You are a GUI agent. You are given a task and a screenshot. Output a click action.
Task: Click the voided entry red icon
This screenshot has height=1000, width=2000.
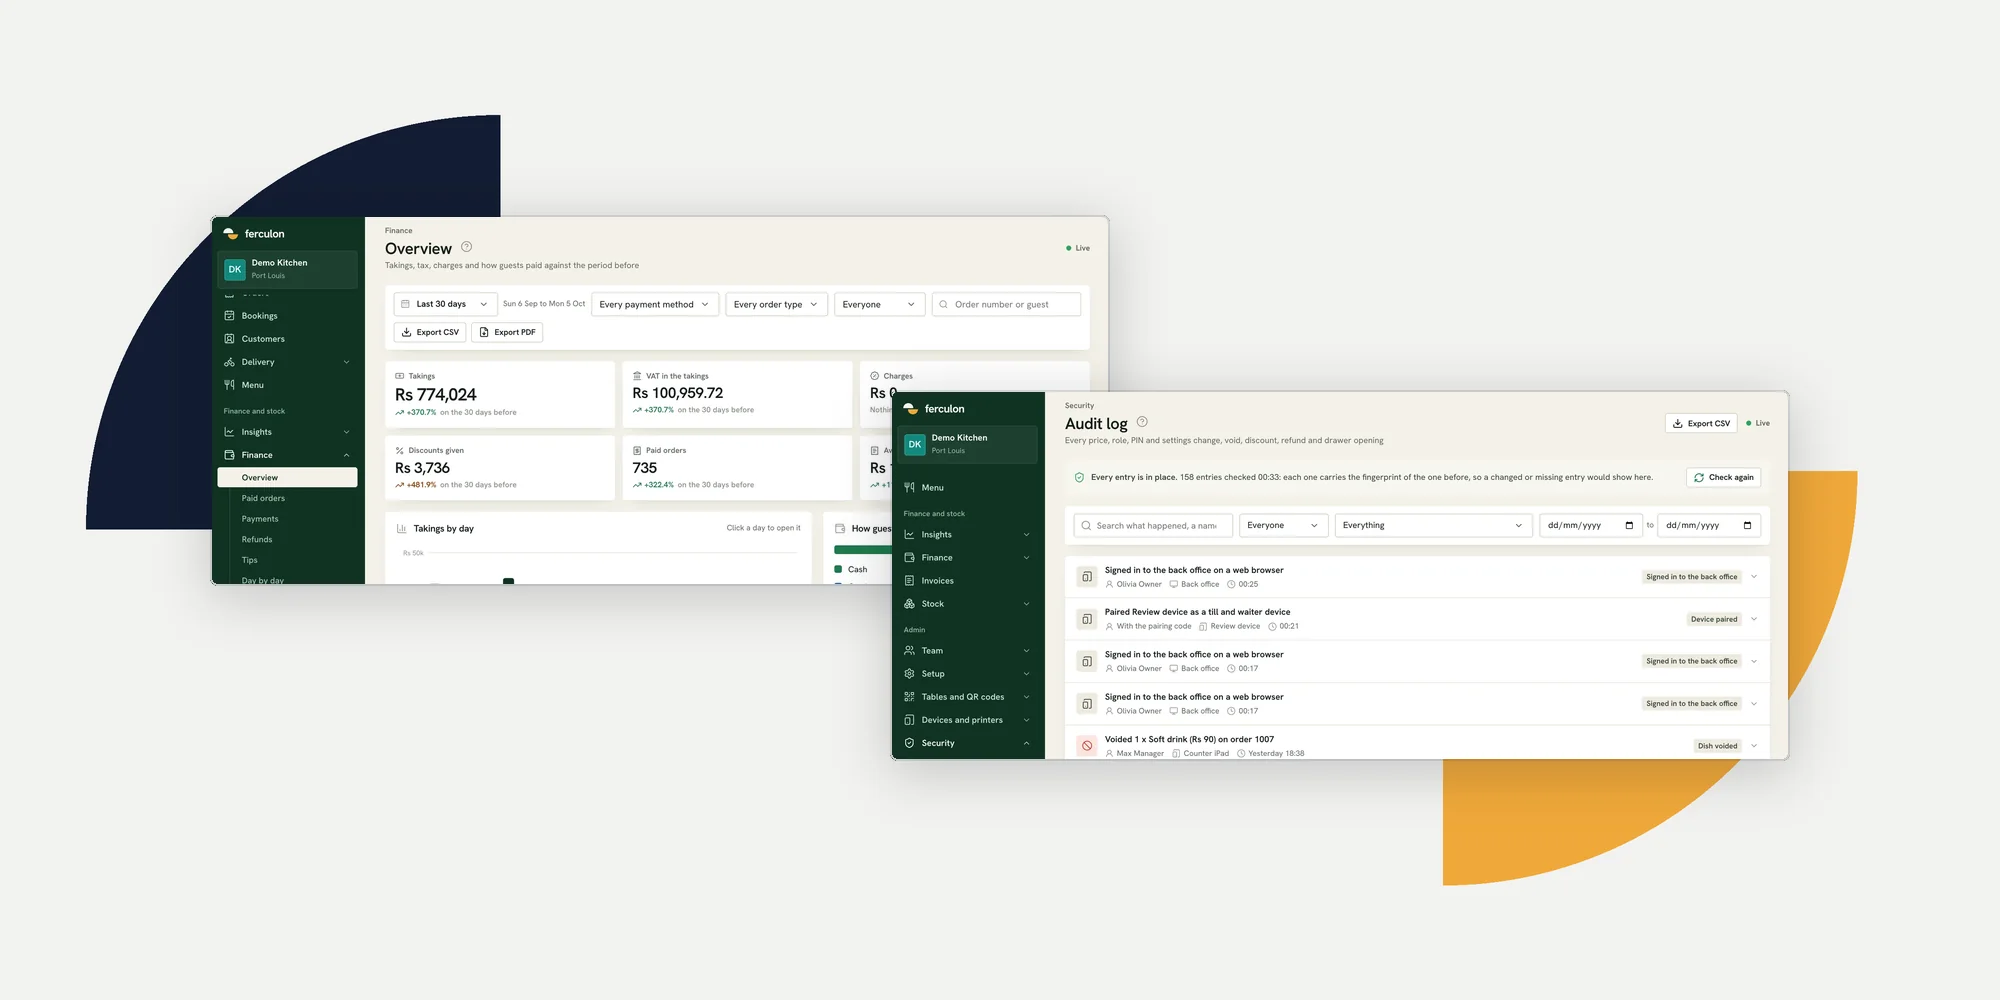pyautogui.click(x=1087, y=746)
